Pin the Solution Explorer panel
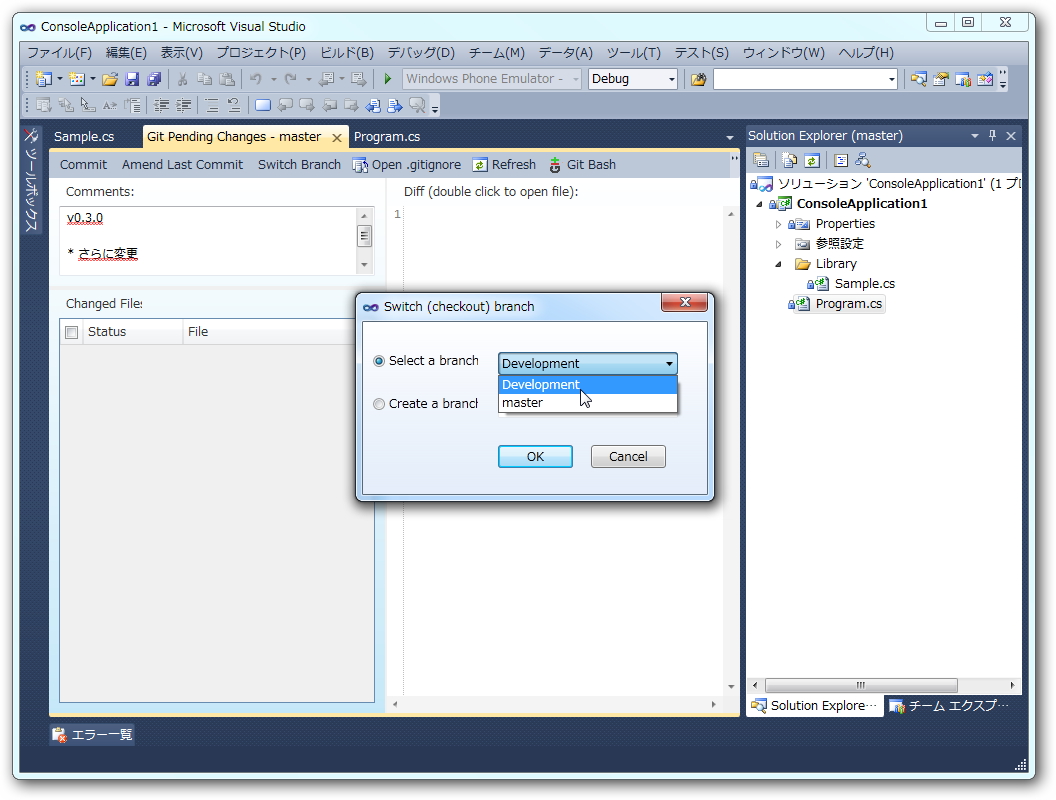The height and width of the screenshot is (800, 1056). (992, 135)
